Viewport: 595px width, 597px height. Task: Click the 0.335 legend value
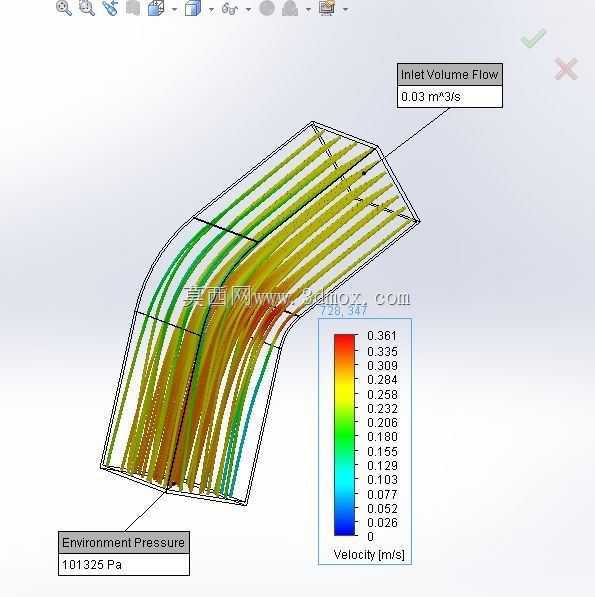click(x=382, y=351)
